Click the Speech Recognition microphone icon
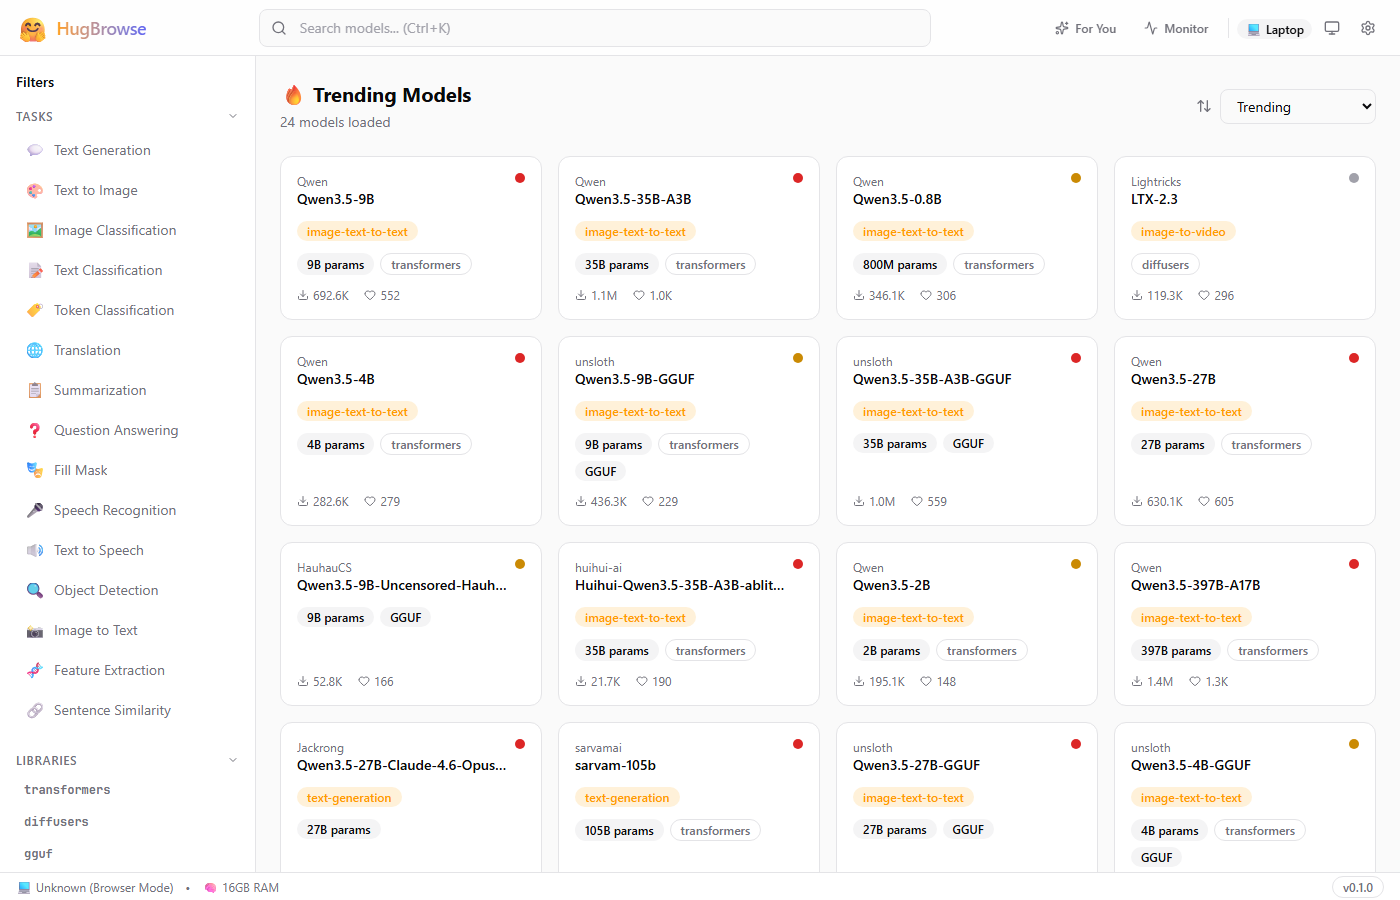Screen dimensions: 1400x900 (35, 510)
